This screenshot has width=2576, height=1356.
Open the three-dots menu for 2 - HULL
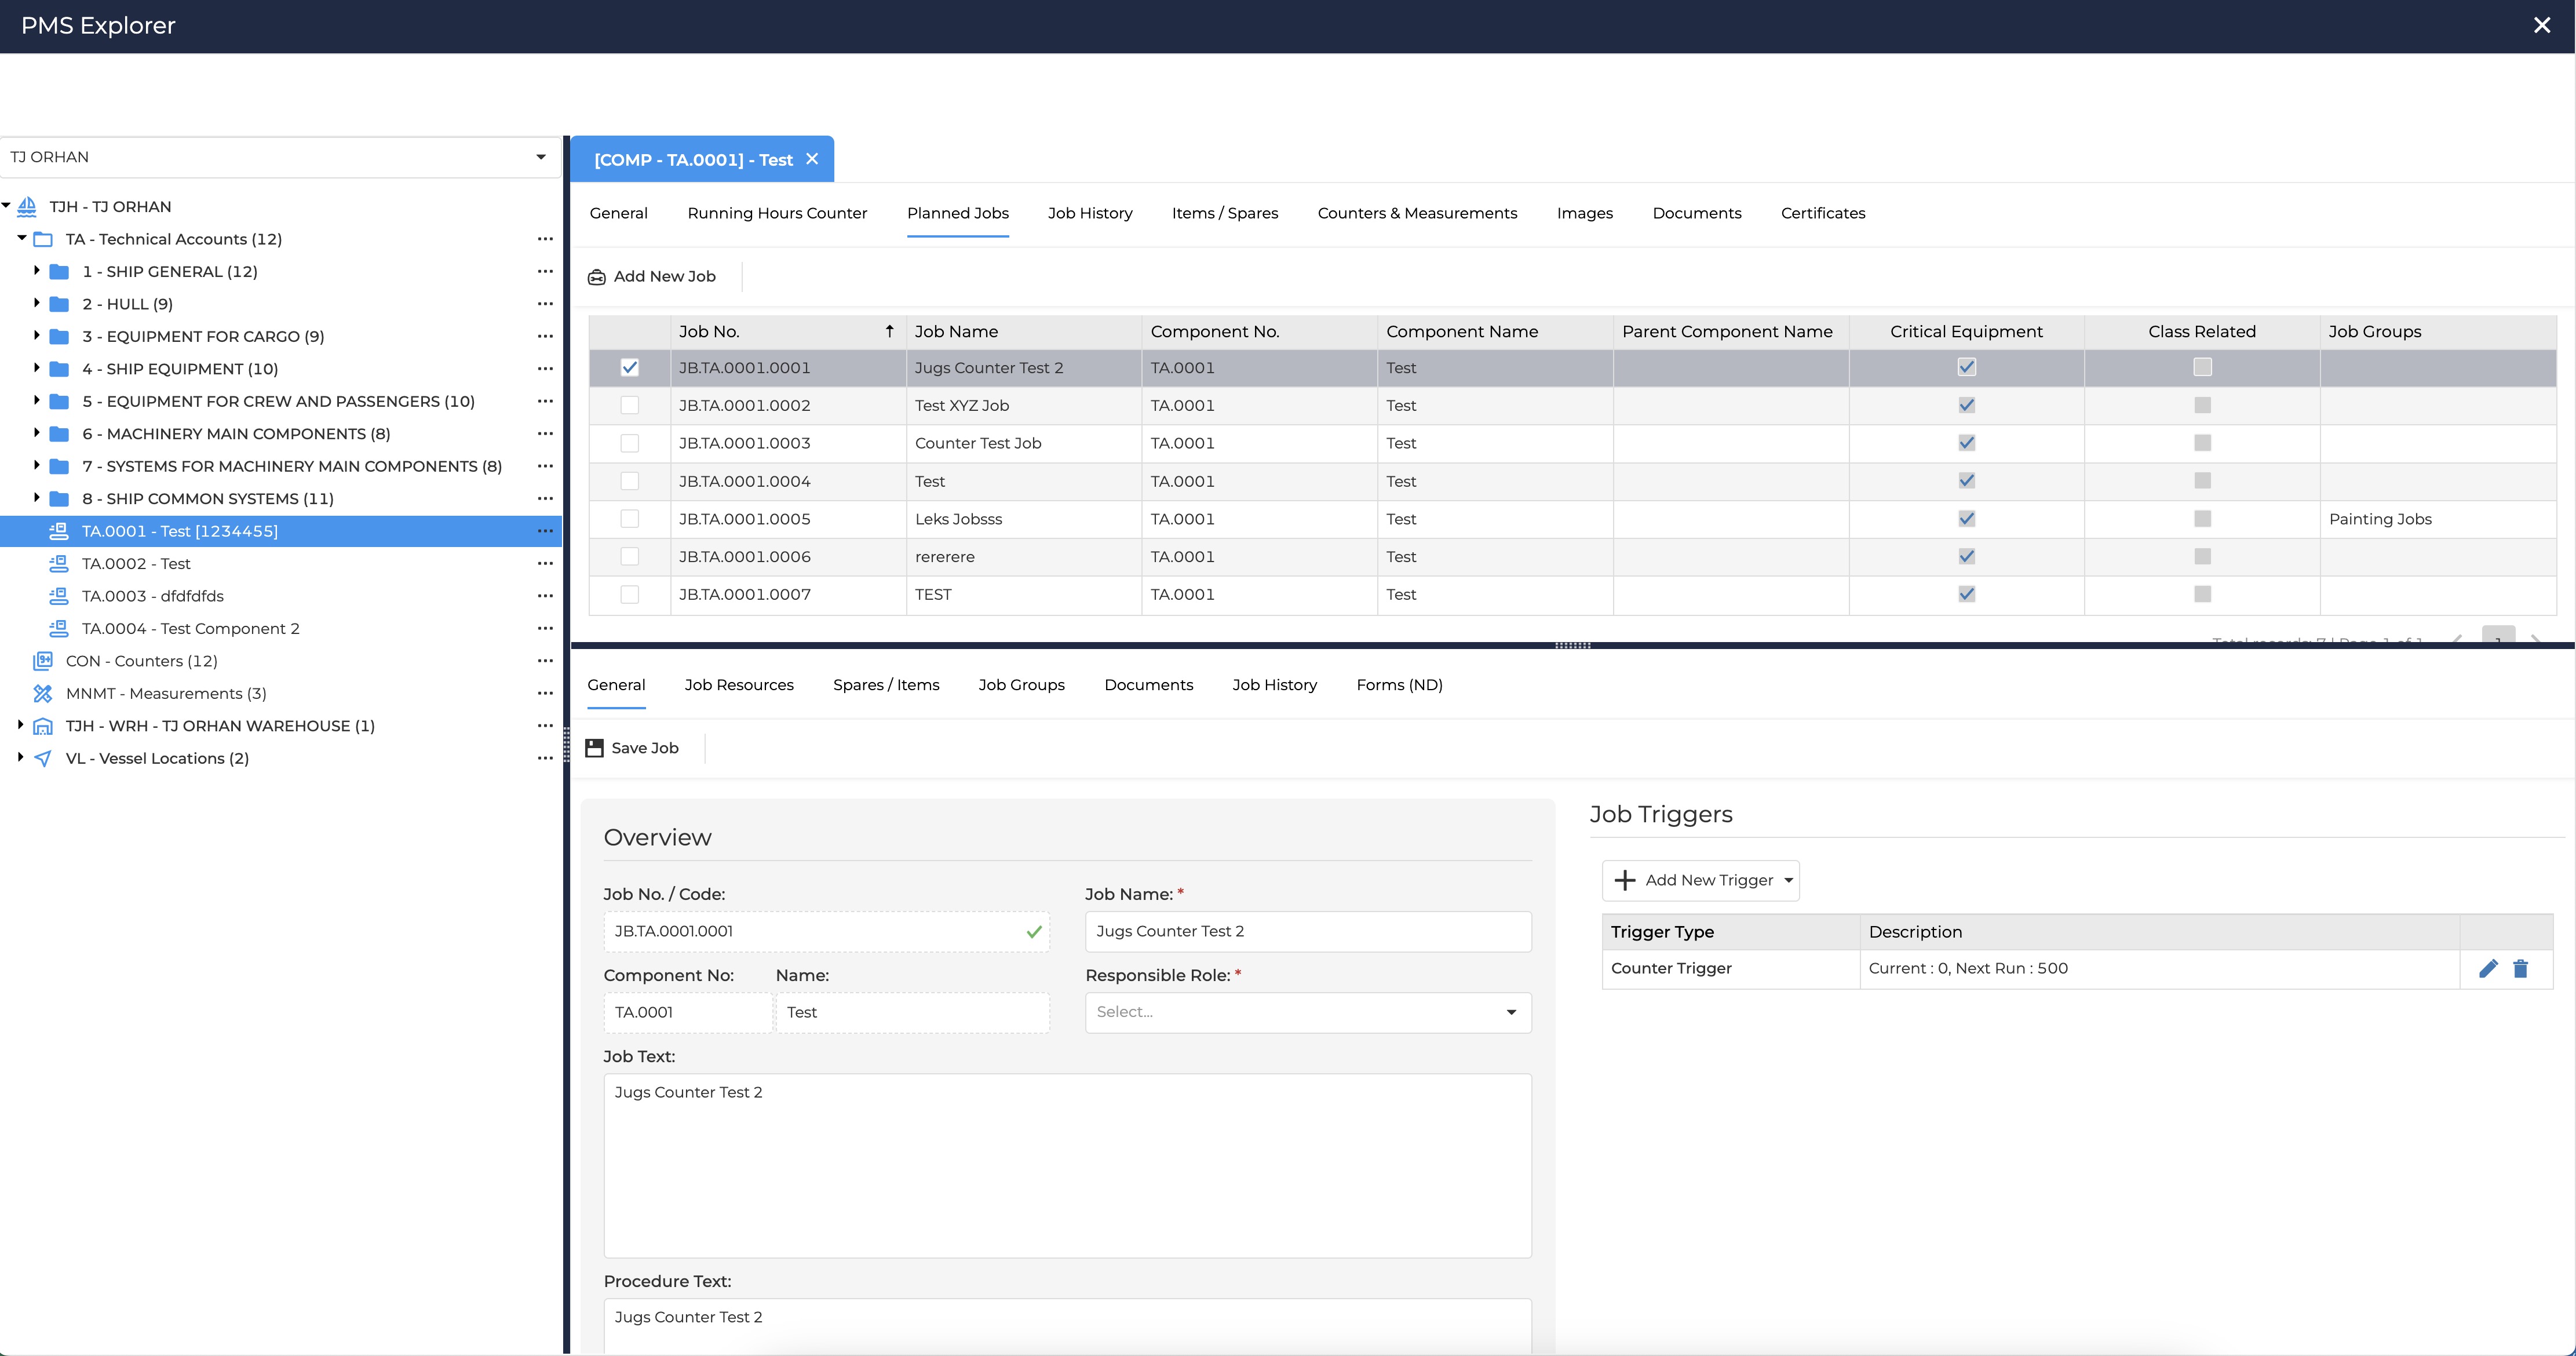click(x=545, y=304)
